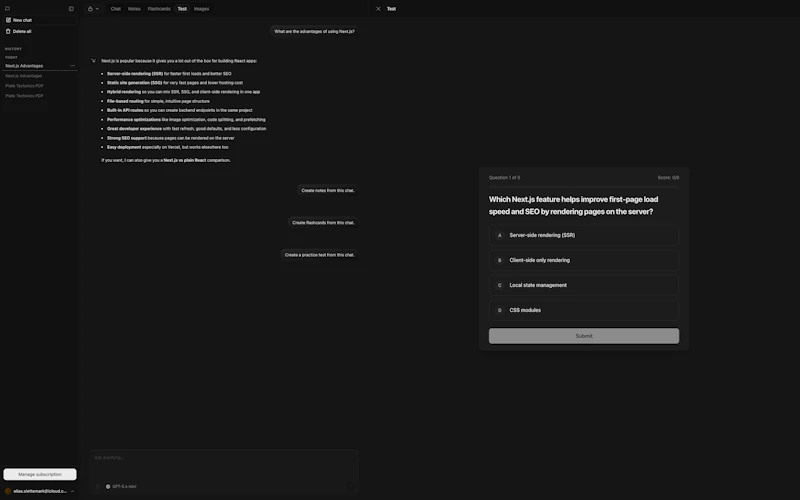800x500 pixels.
Task: Click the 'Question 1 of 5' label
Action: point(505,178)
